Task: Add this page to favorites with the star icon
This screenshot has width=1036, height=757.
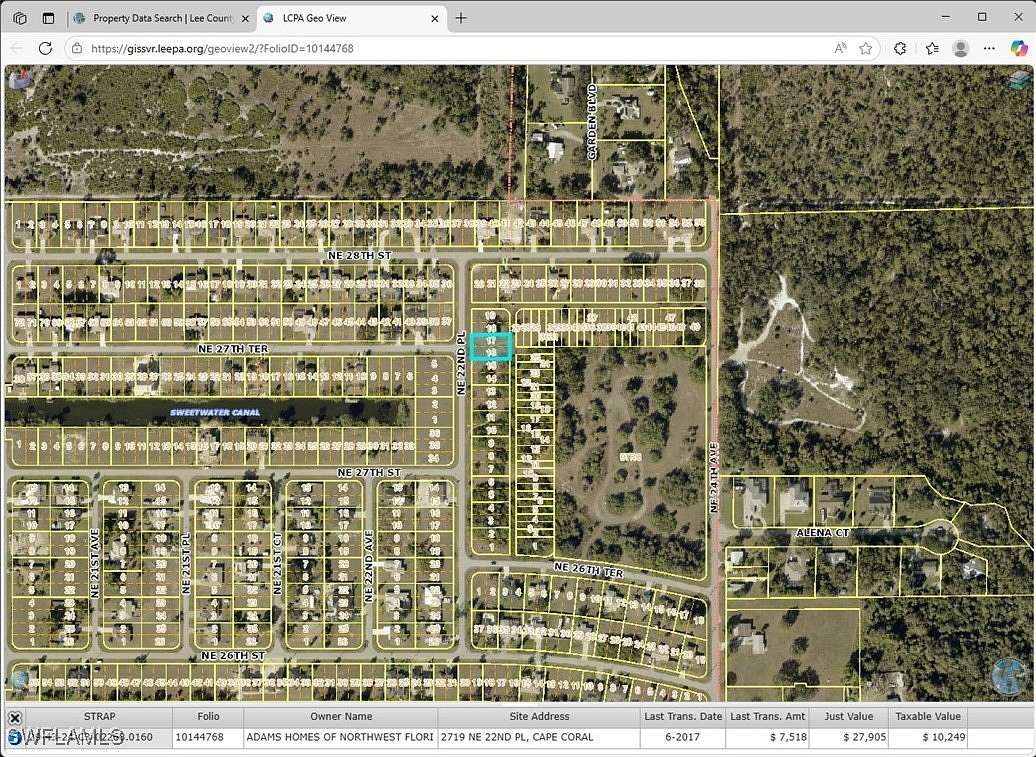Action: 866,48
